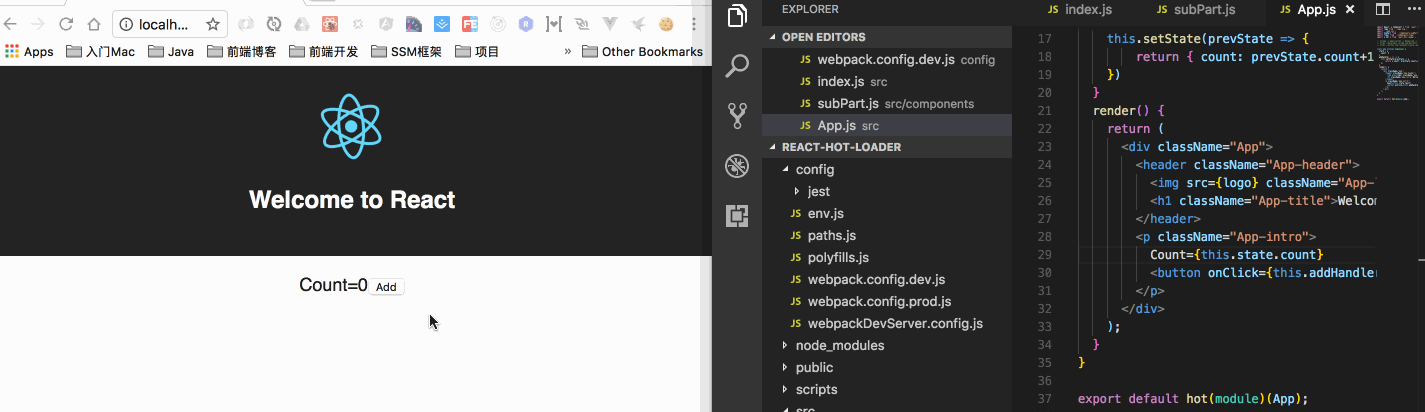The width and height of the screenshot is (1425, 412).
Task: Click the ]♥[ extension icon
Action: click(x=554, y=24)
